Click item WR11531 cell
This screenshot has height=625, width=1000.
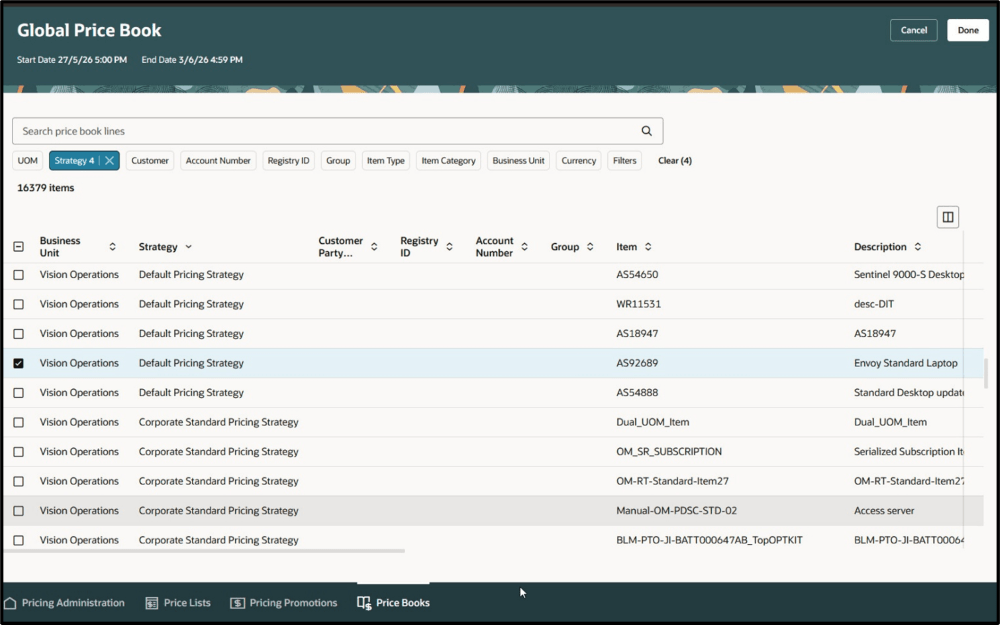638,304
